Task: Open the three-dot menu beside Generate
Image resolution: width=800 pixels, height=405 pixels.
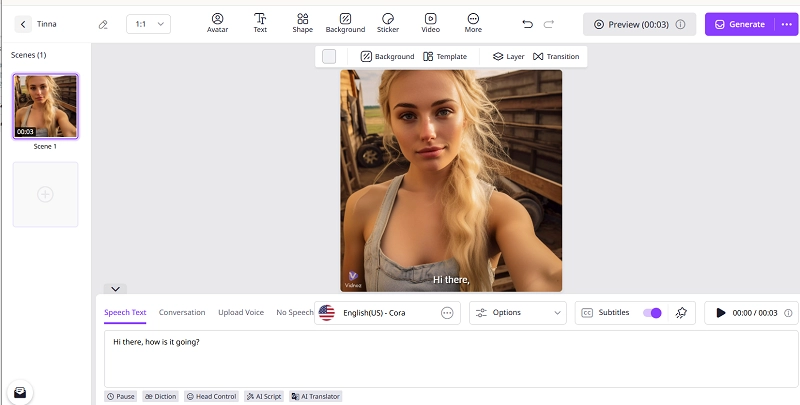Action: 787,24
